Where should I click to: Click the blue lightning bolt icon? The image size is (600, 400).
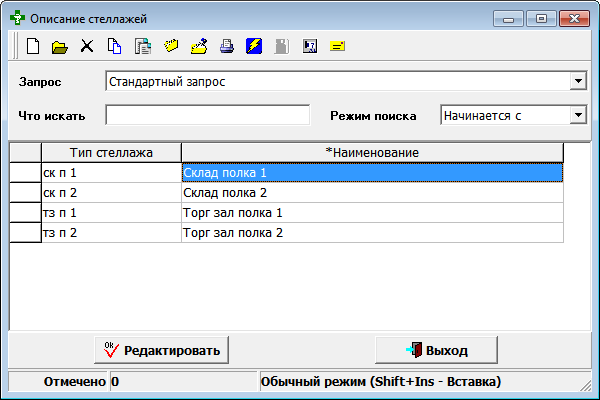[254, 46]
